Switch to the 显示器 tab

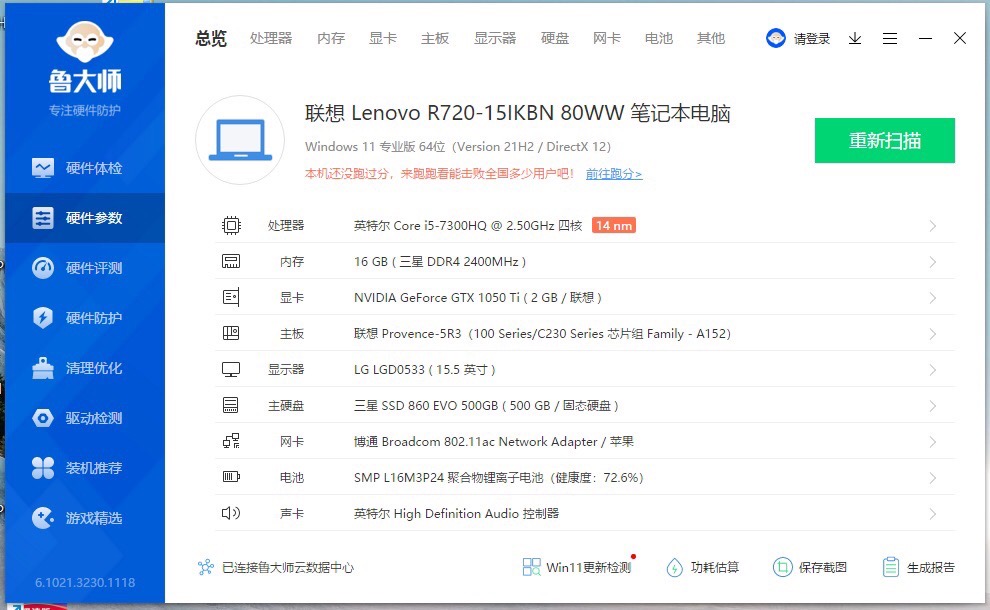[x=495, y=39]
